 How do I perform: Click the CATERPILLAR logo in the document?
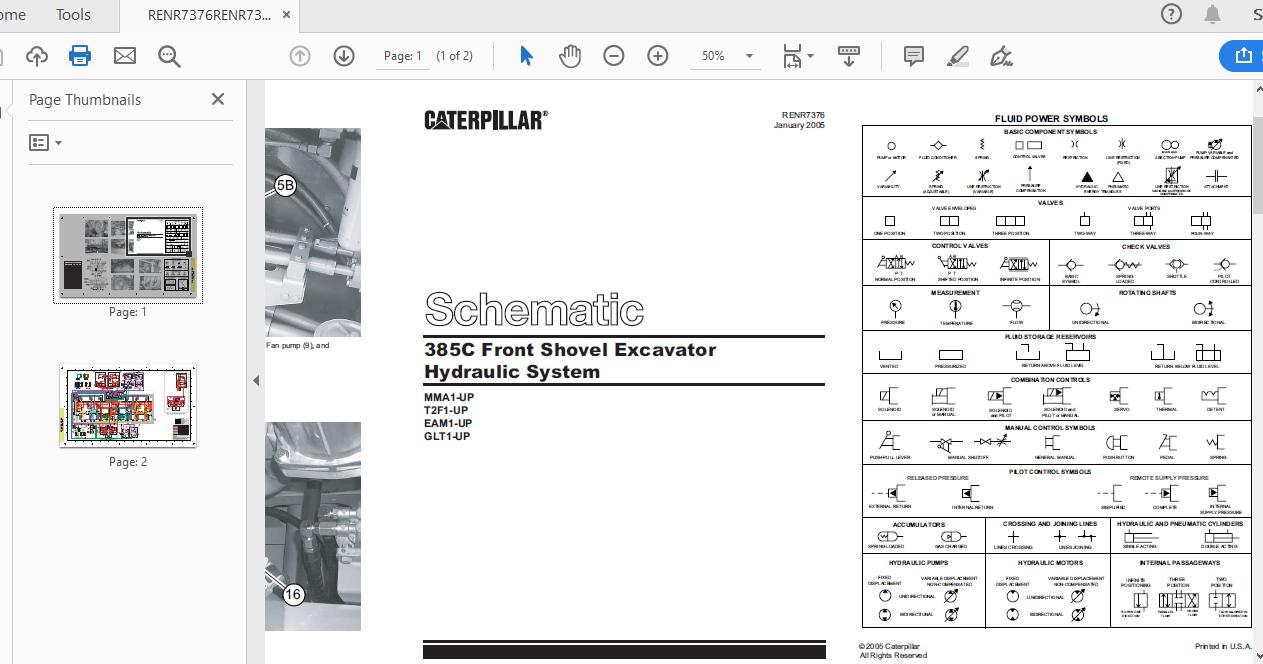click(486, 120)
